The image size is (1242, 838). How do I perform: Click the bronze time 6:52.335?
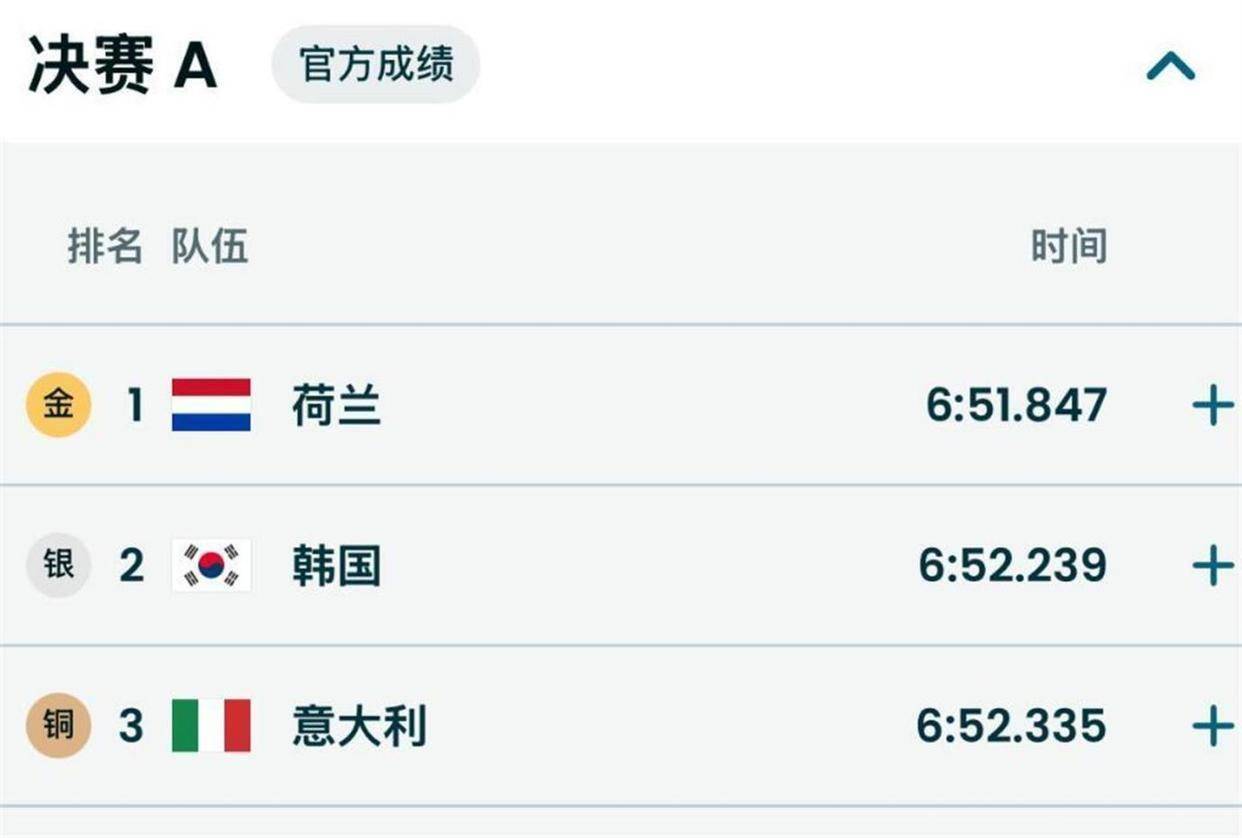click(1011, 726)
